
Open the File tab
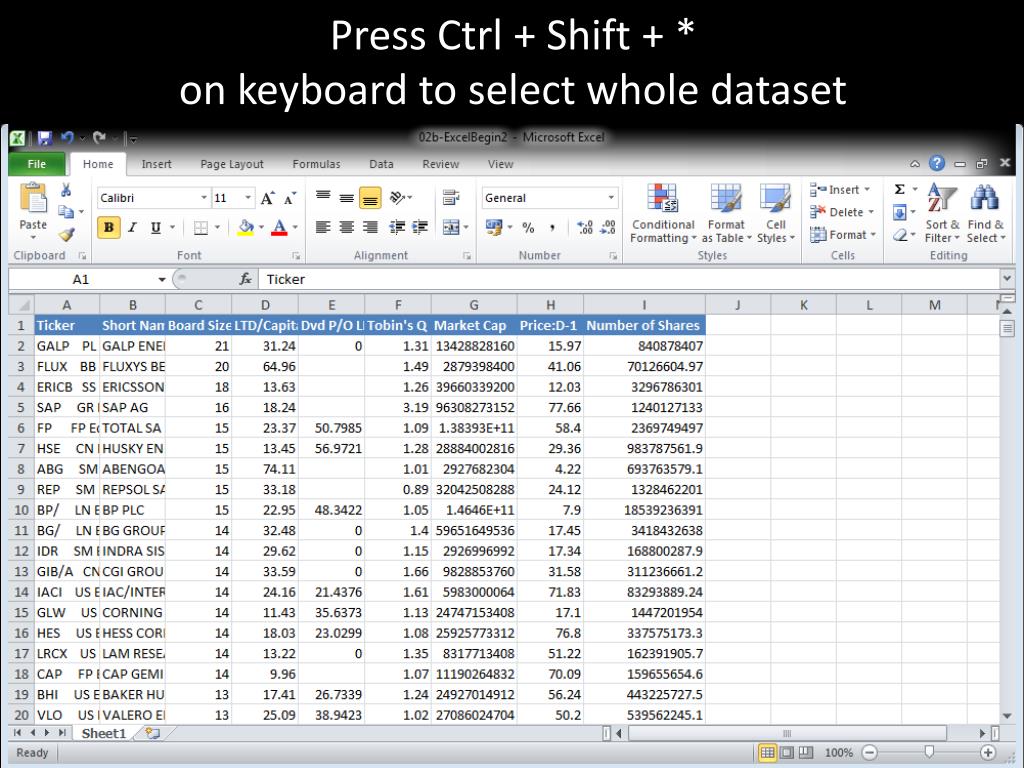click(37, 164)
